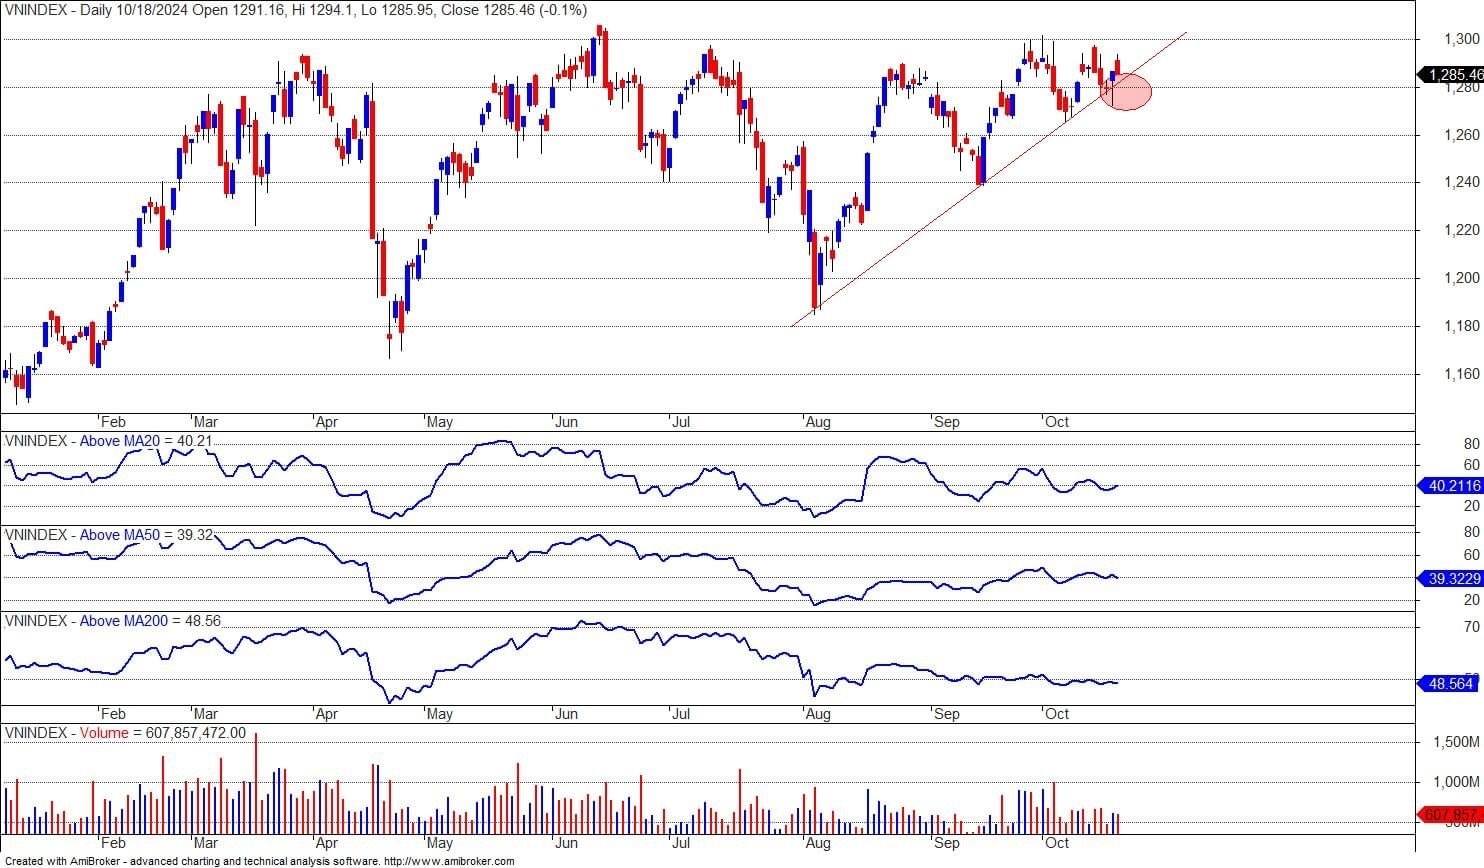Click the red 607,857 volume tag

click(1451, 815)
